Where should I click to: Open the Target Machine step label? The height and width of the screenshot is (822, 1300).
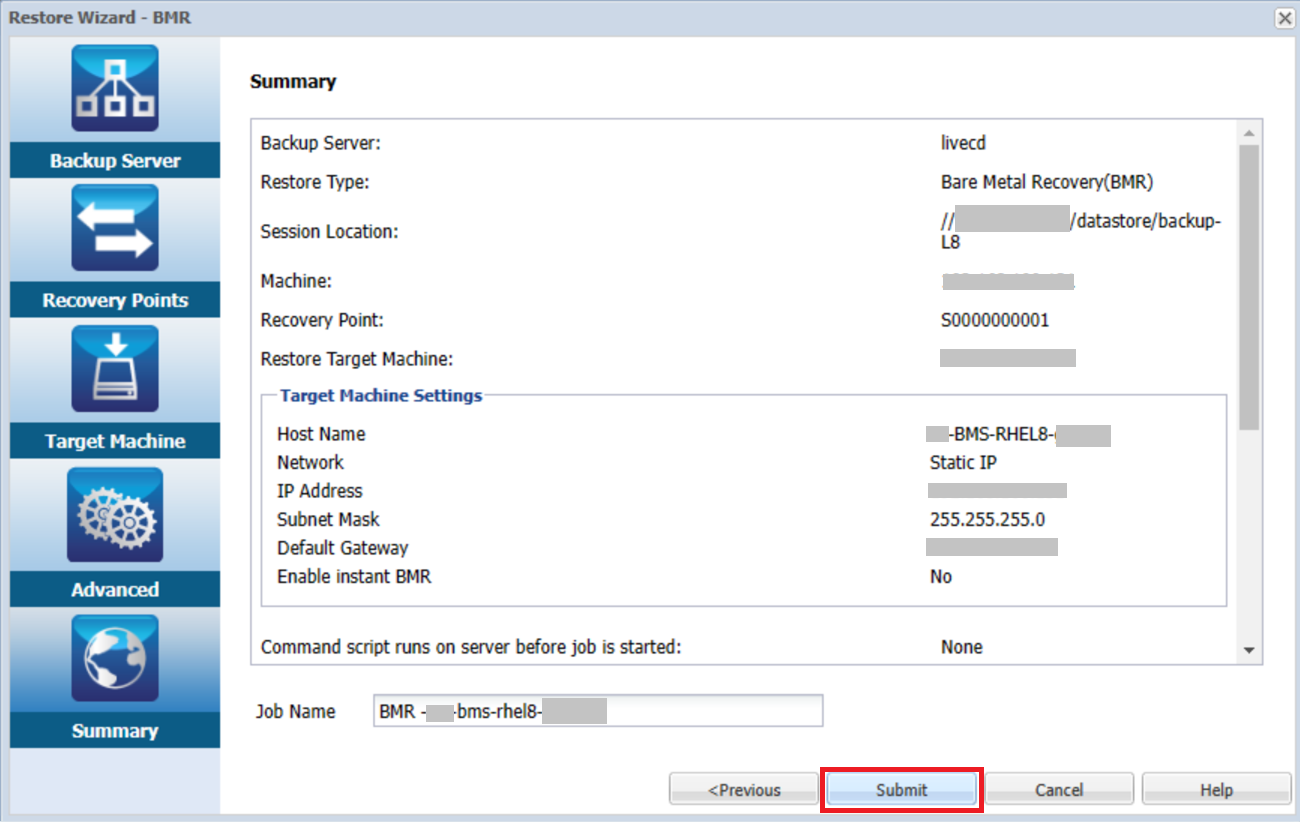click(115, 442)
